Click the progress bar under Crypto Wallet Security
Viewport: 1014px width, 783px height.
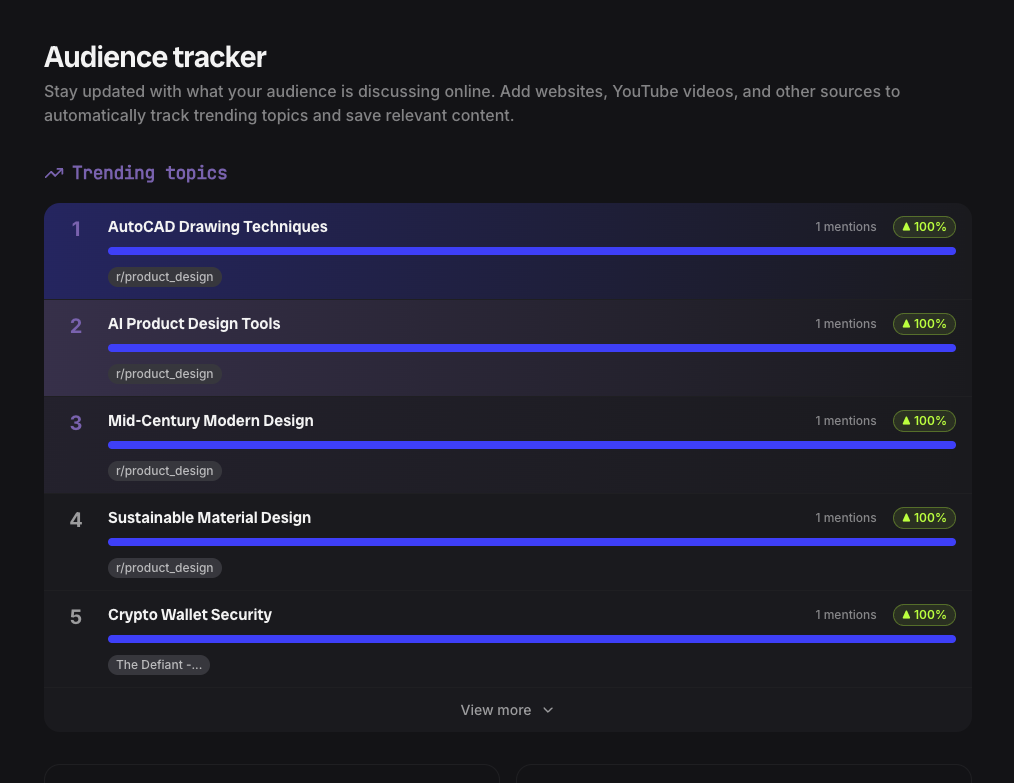coord(532,639)
